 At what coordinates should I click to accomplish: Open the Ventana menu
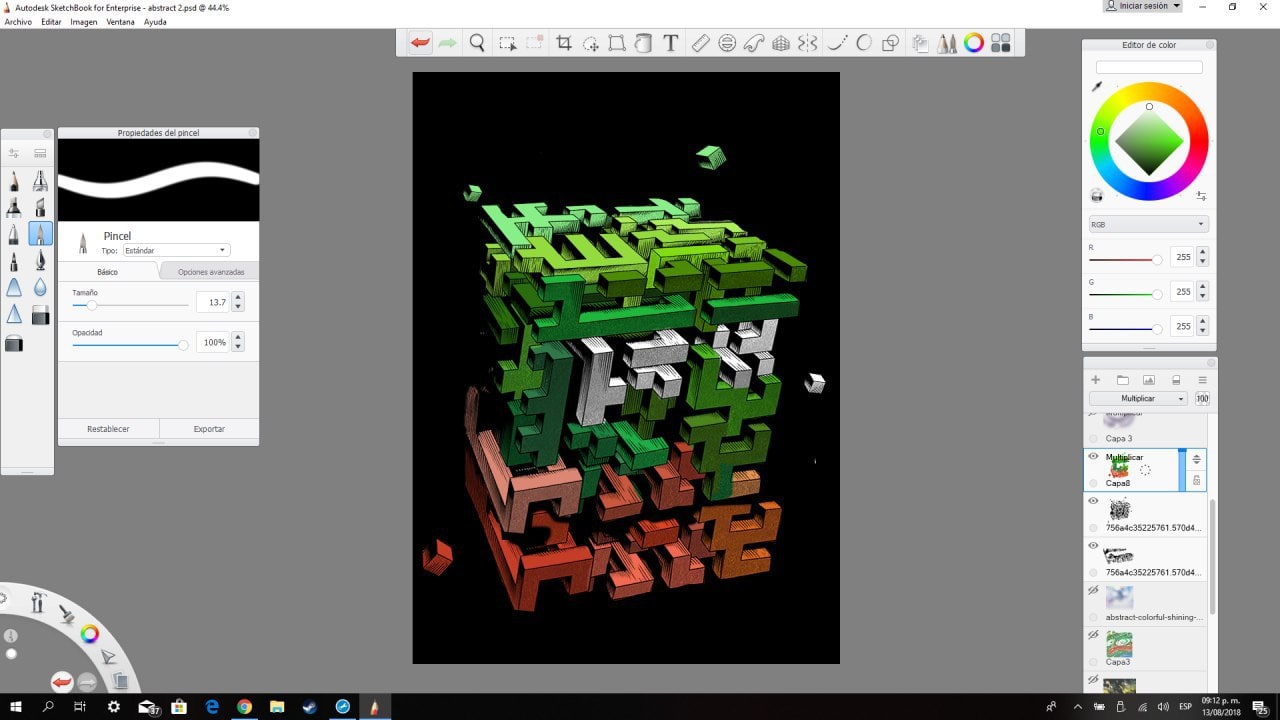click(x=120, y=21)
